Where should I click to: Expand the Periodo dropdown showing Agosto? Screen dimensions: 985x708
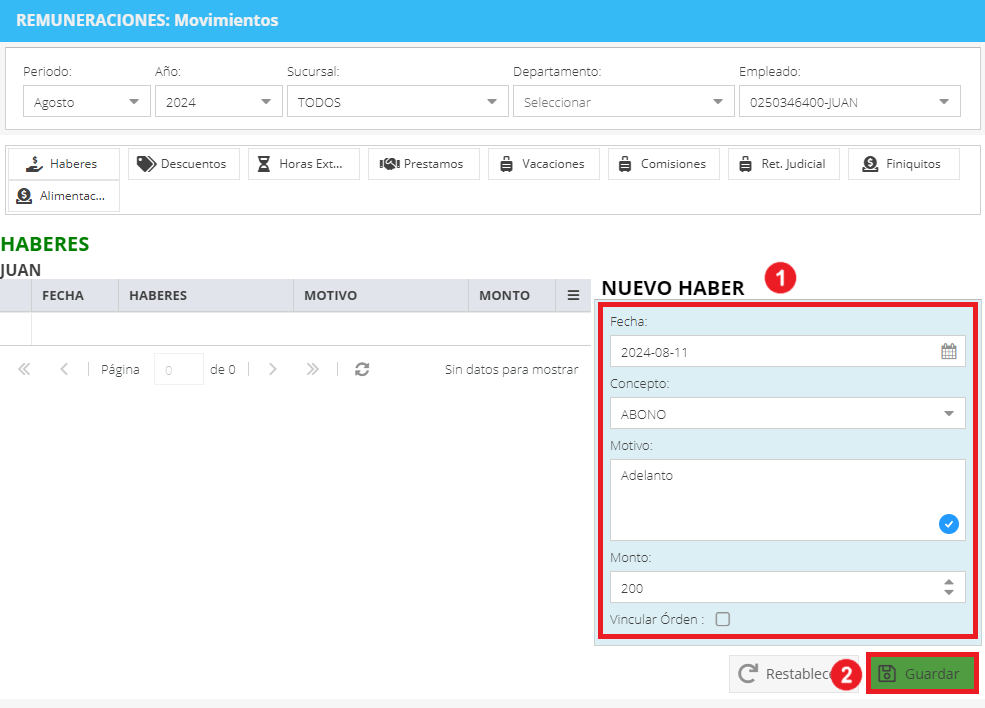tap(87, 102)
